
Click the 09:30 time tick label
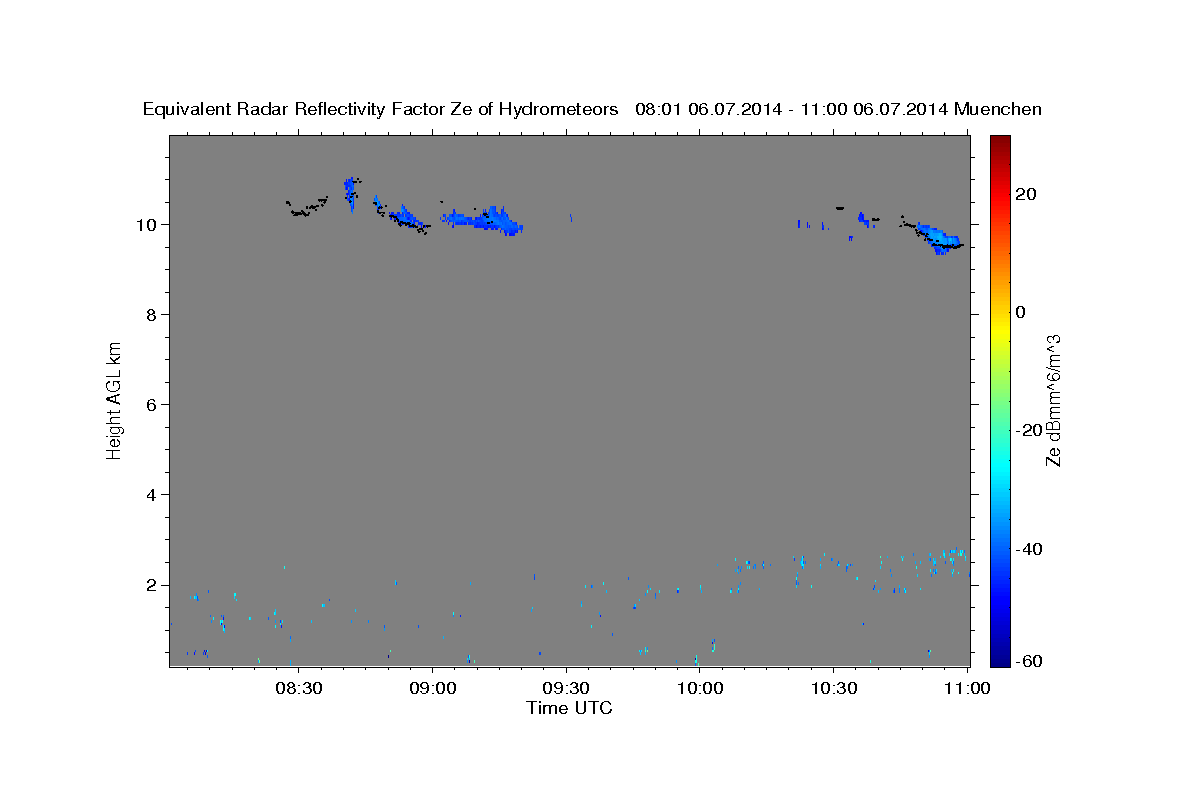[566, 688]
